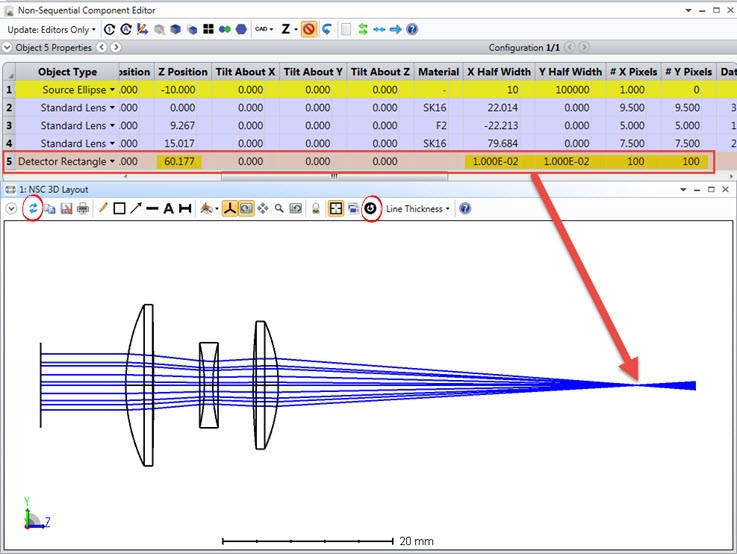Open Source Ellipse object type dropdown
Screen dimensions: 737x554
pyautogui.click(x=112, y=90)
